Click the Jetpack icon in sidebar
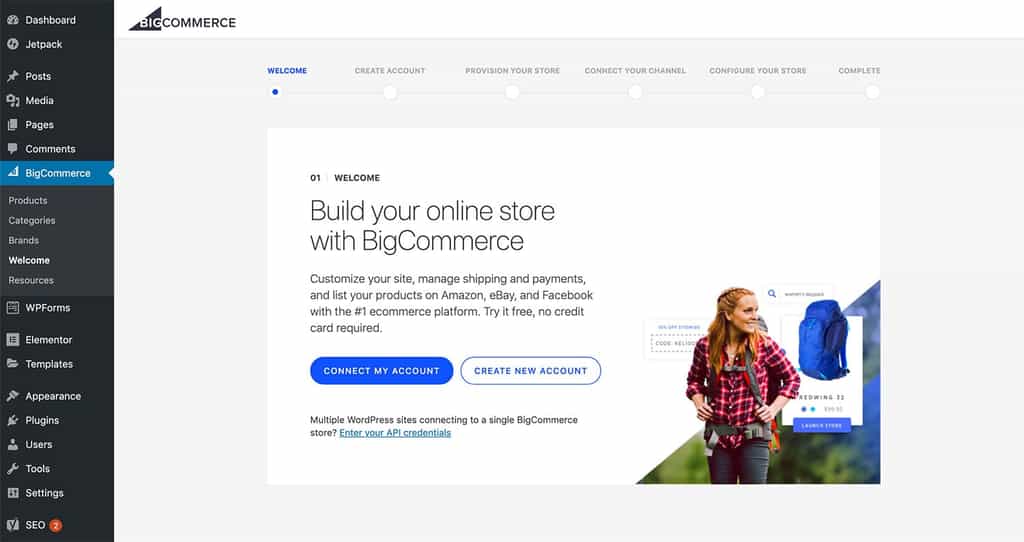 (x=12, y=44)
